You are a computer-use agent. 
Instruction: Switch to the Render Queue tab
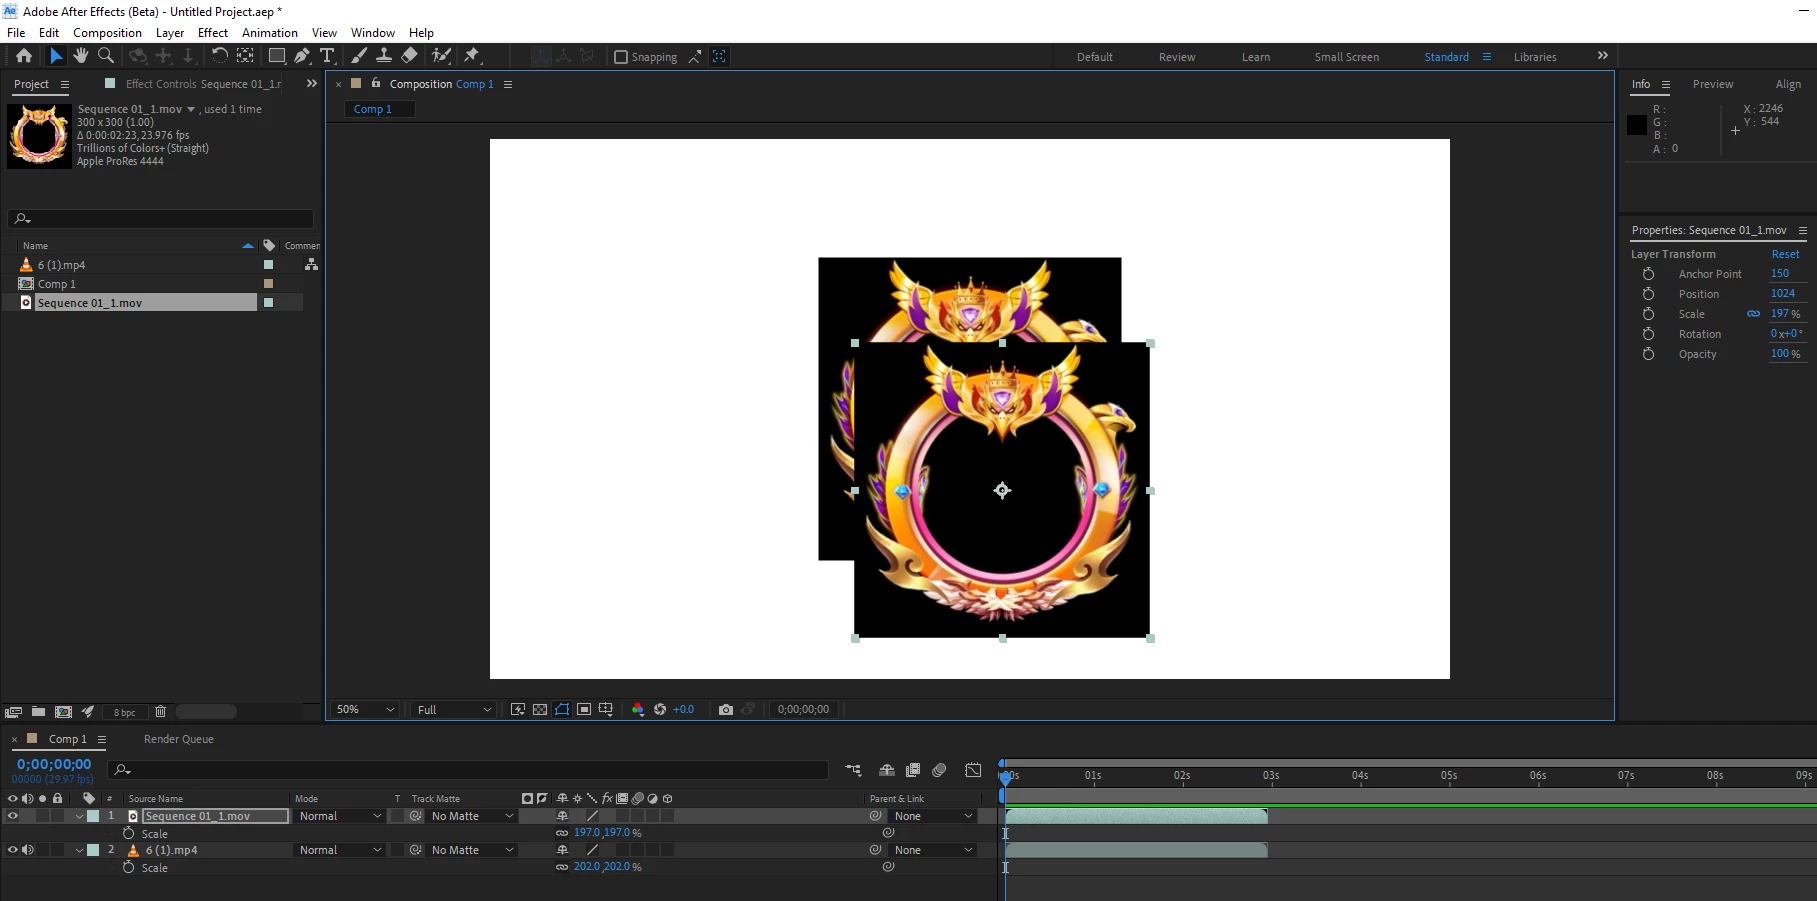179,739
